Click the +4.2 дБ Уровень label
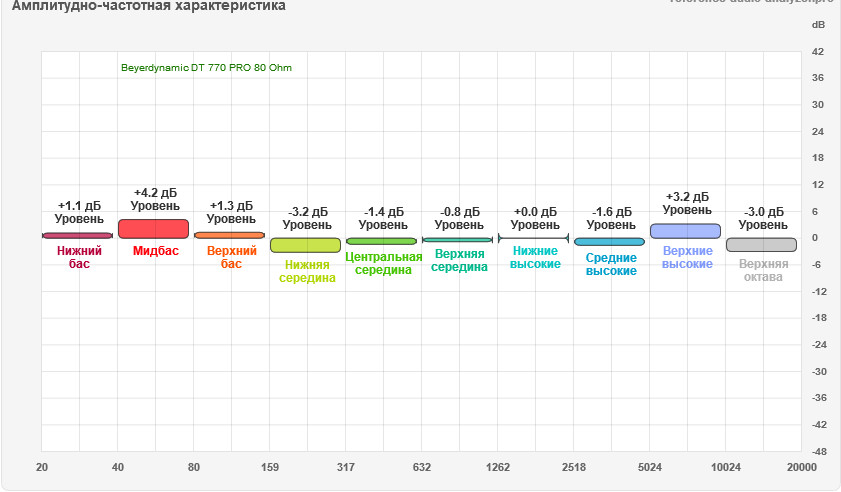 pyautogui.click(x=155, y=199)
